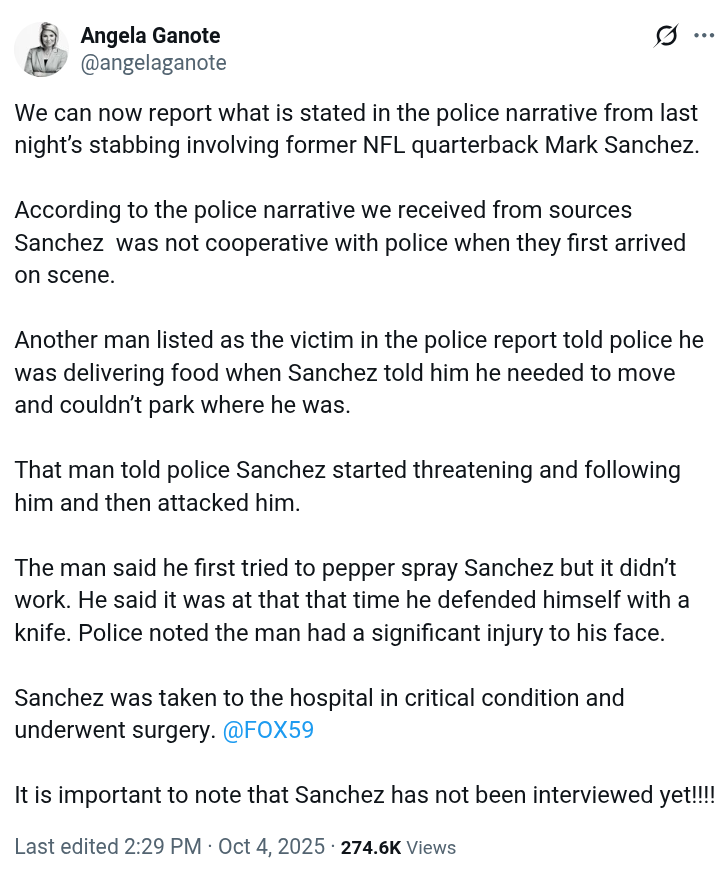This screenshot has height=880, width=727.
Task: Open Angela Ganote's profile picture
Action: click(41, 48)
